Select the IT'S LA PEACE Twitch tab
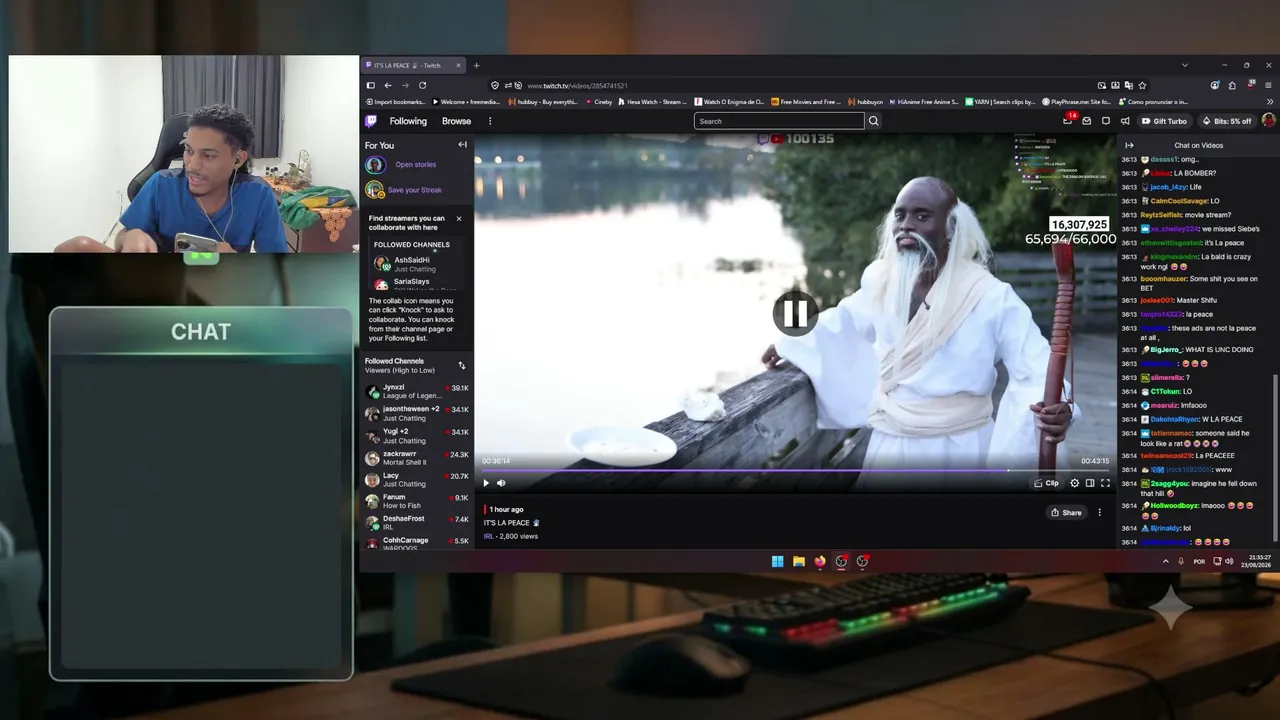The height and width of the screenshot is (720, 1280). coord(414,65)
